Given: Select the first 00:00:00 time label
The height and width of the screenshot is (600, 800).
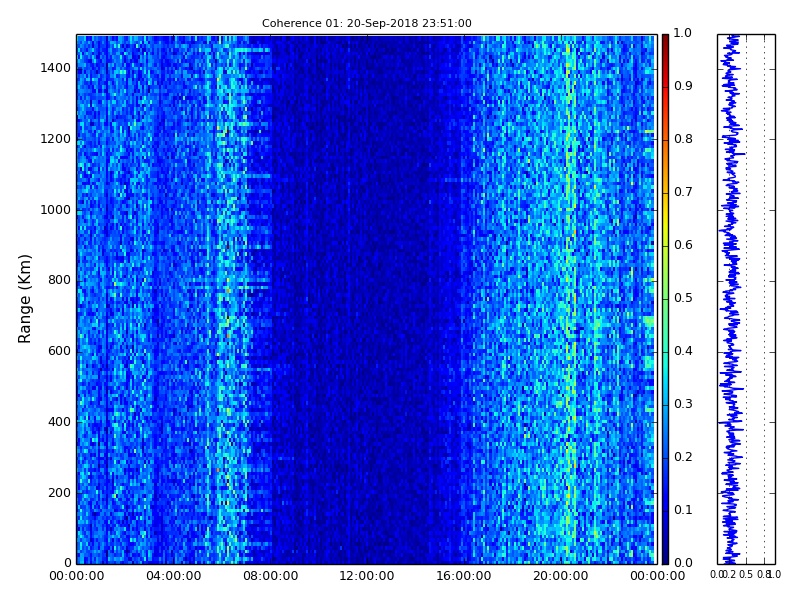Looking at the screenshot, I should [77, 576].
